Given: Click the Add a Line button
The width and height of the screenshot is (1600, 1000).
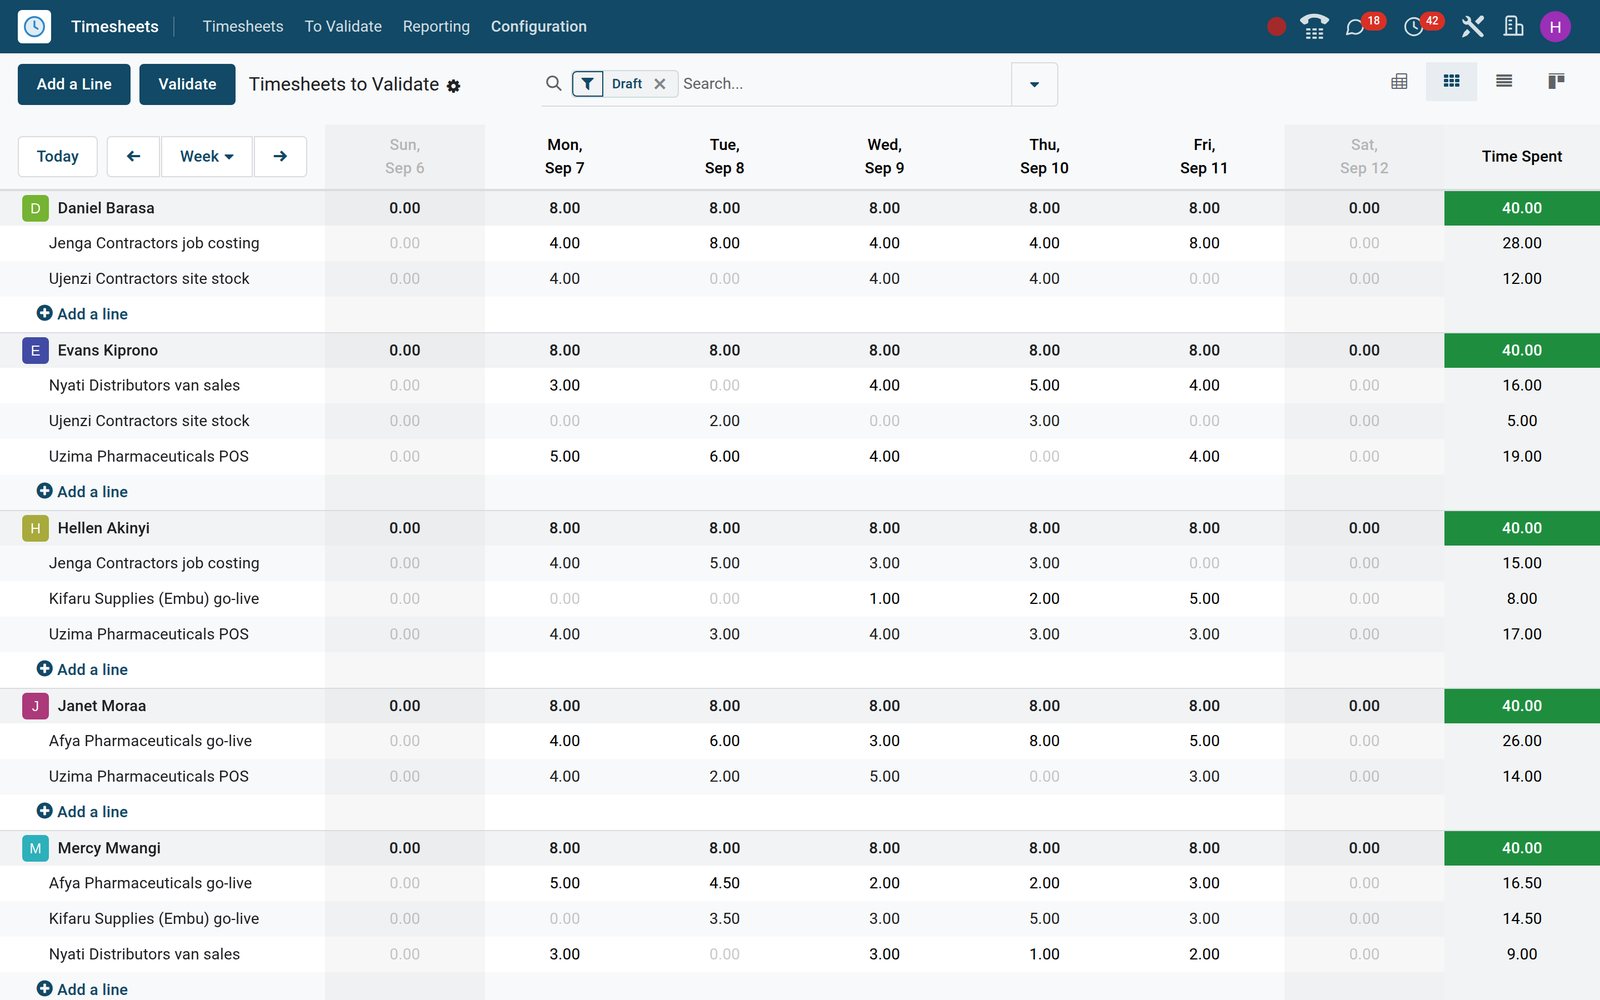Looking at the screenshot, I should pos(74,84).
